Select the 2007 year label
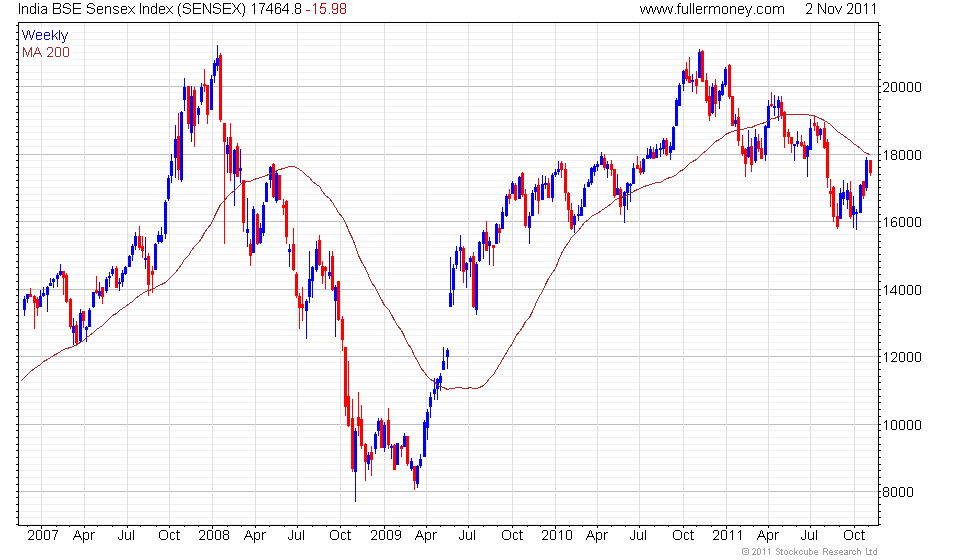Screen dimensions: 960x560 pyautogui.click(x=42, y=536)
